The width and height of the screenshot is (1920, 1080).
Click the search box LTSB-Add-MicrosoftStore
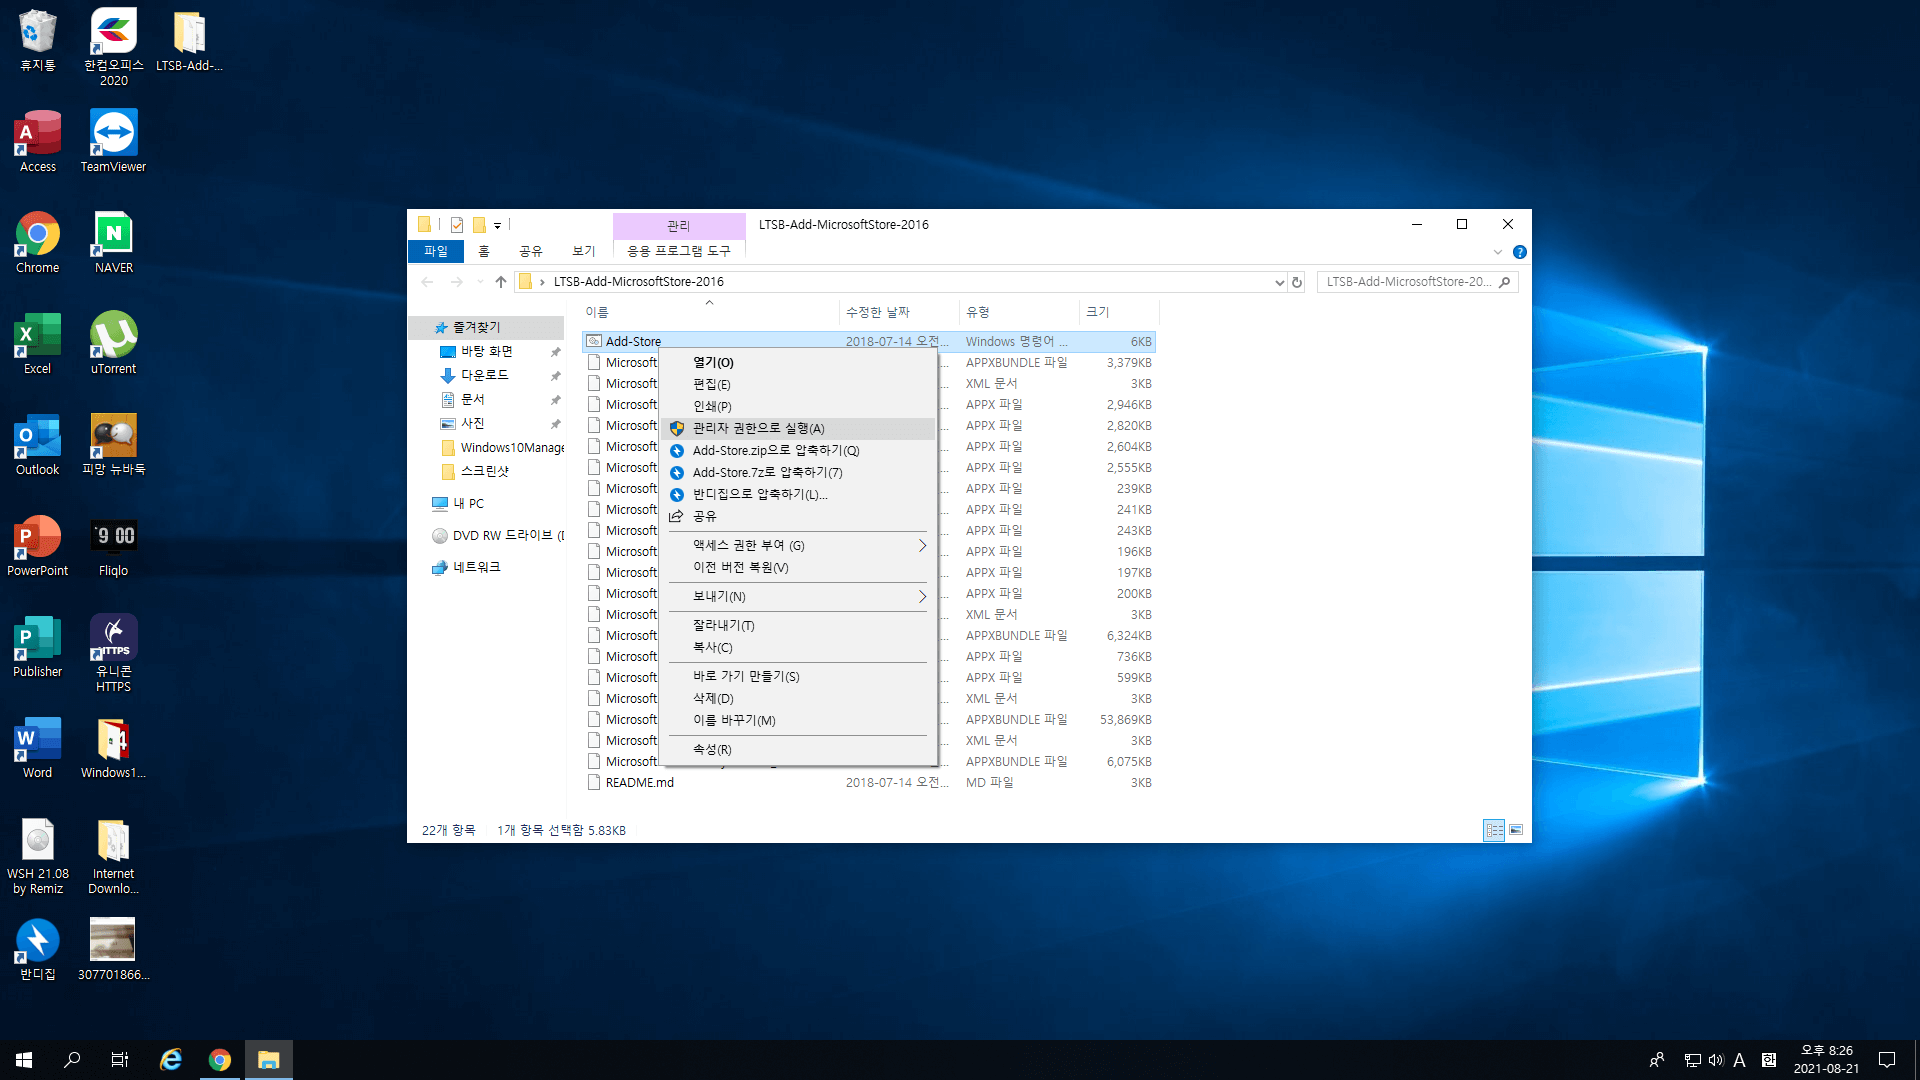[1418, 282]
